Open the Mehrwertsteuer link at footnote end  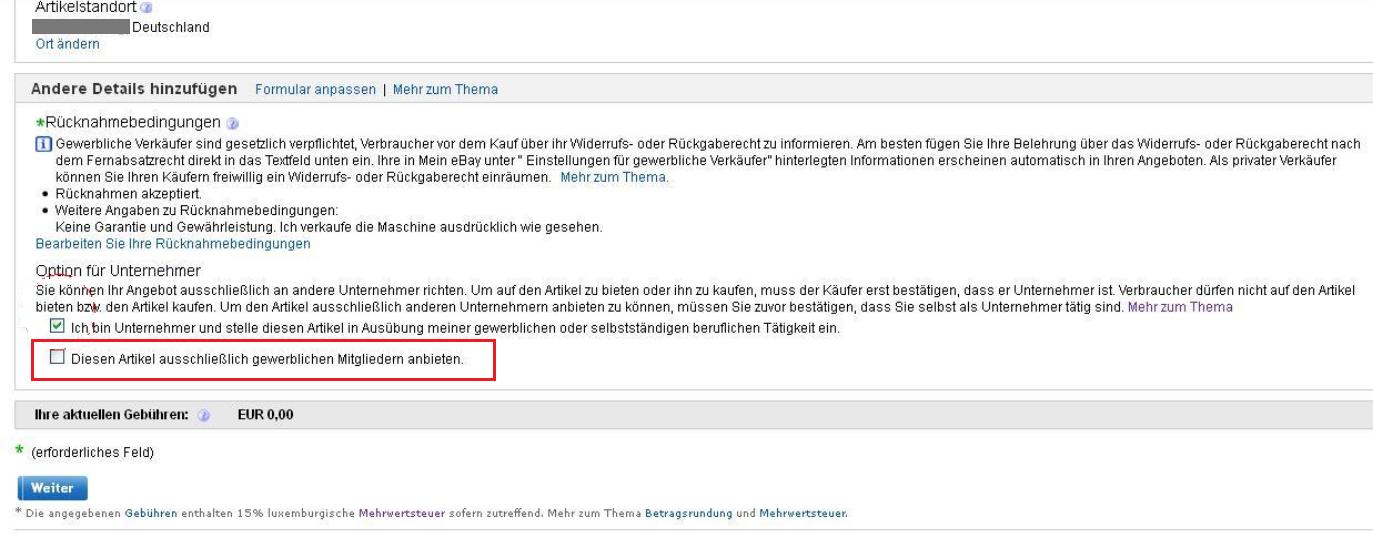[803, 513]
